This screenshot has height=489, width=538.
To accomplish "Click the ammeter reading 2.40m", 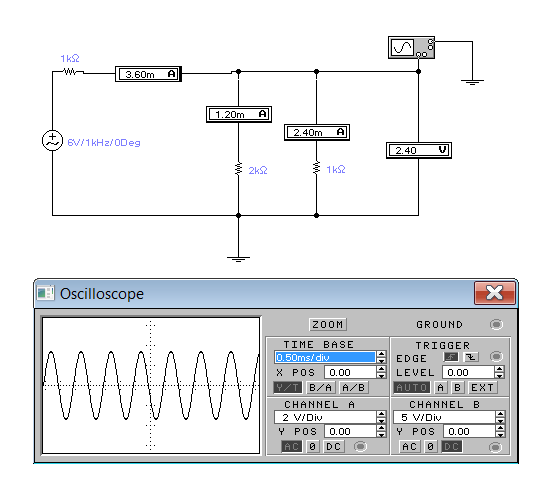I will point(317,132).
